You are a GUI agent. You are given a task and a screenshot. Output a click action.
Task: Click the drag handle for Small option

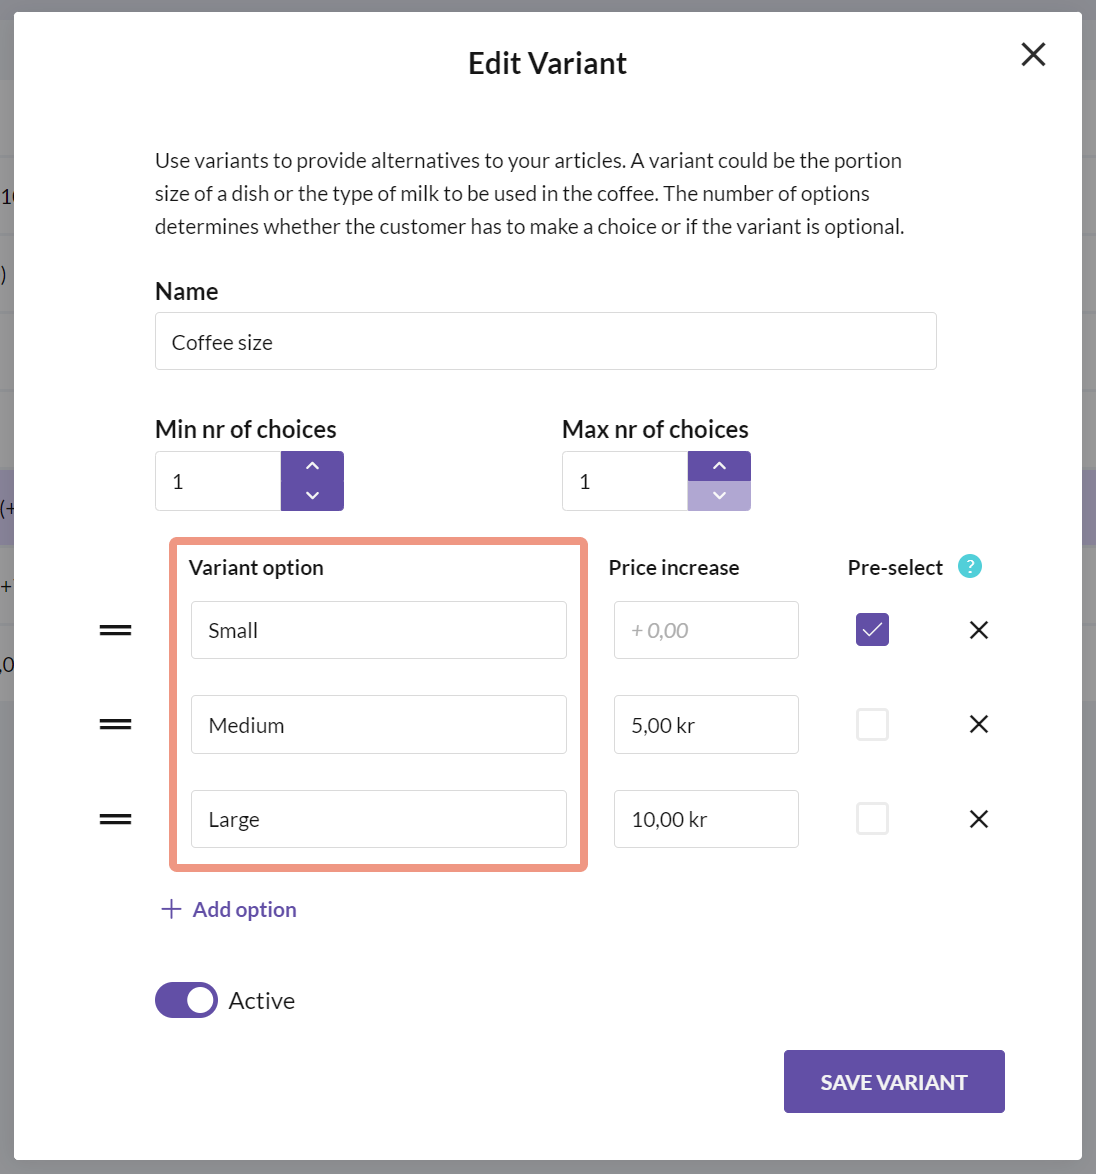click(x=115, y=630)
